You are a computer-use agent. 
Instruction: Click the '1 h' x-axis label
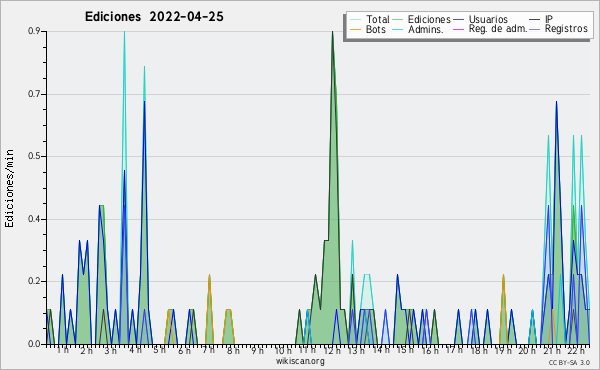click(x=63, y=350)
